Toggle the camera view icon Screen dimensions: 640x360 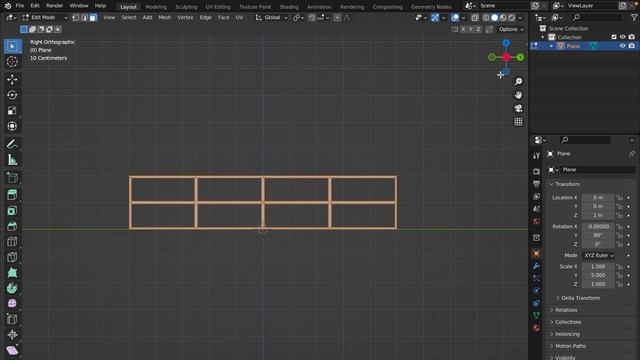click(x=518, y=109)
